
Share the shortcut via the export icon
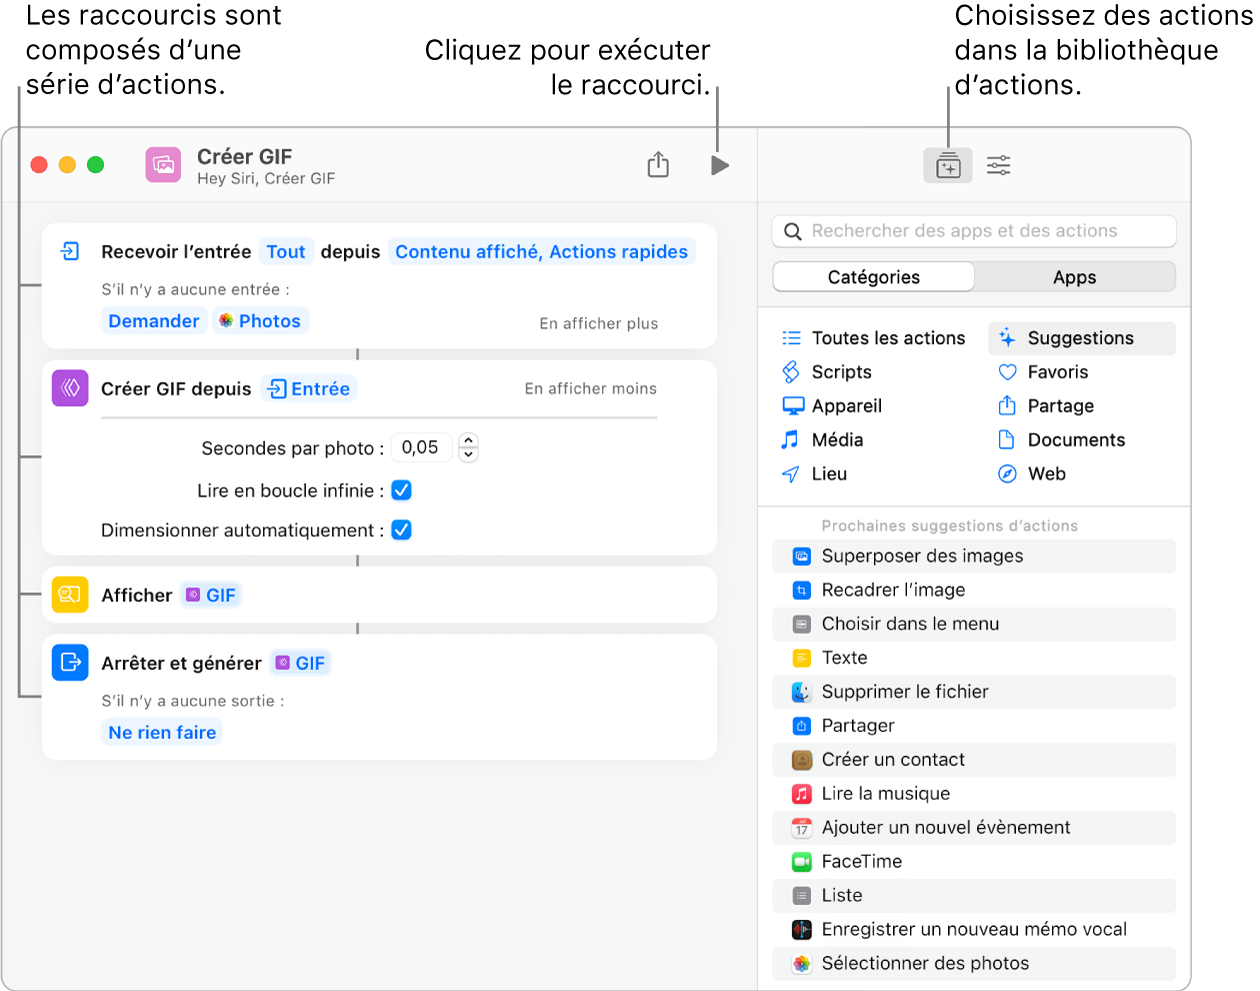click(x=658, y=164)
